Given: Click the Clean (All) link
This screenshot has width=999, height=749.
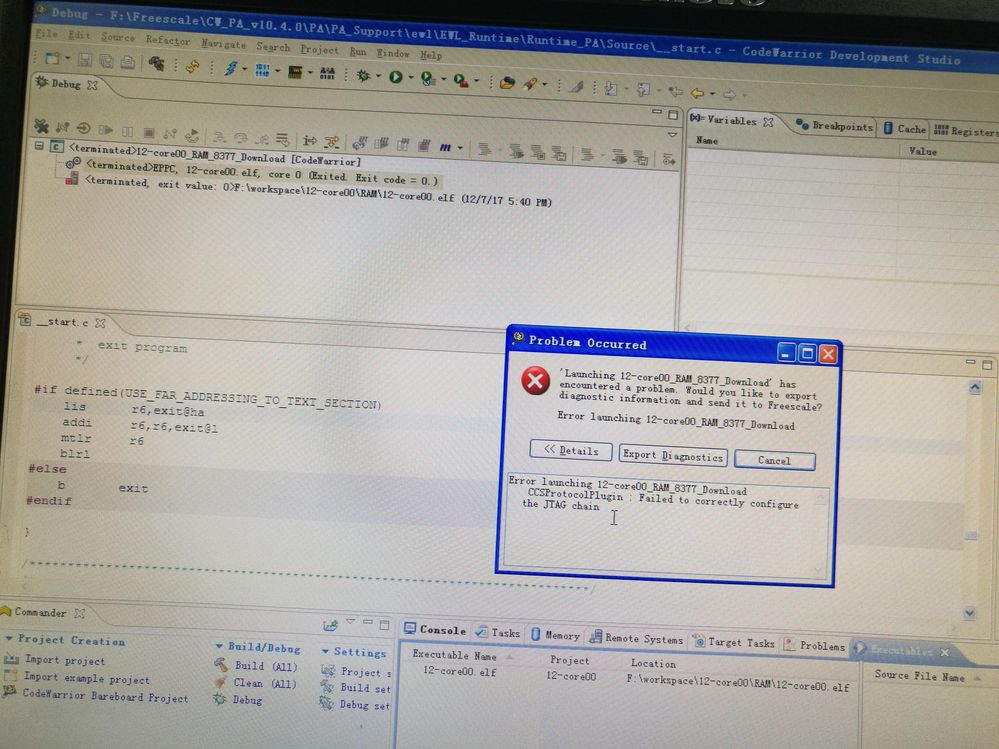Looking at the screenshot, I should (x=265, y=683).
